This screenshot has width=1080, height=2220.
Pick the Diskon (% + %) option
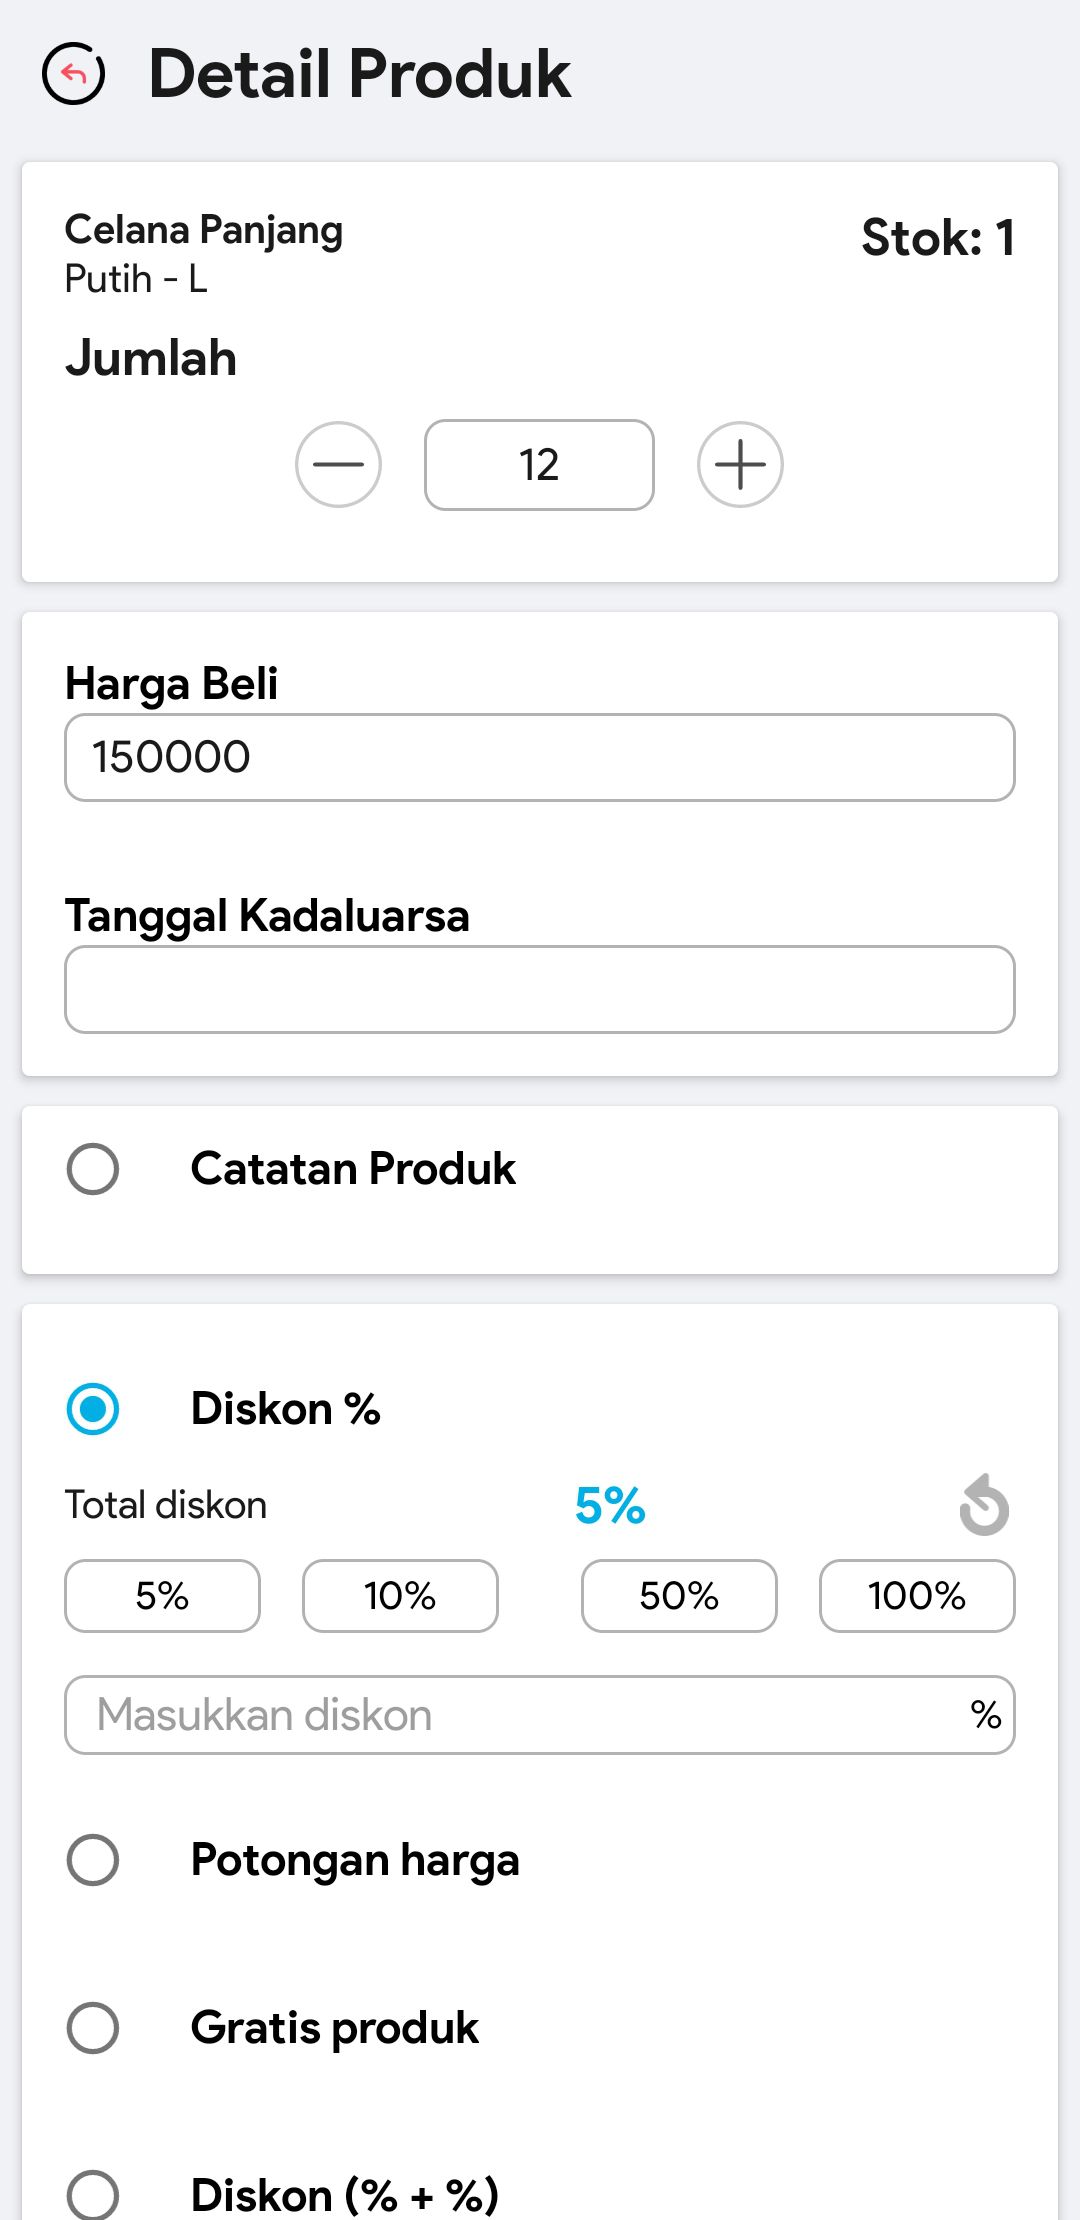point(93,2195)
